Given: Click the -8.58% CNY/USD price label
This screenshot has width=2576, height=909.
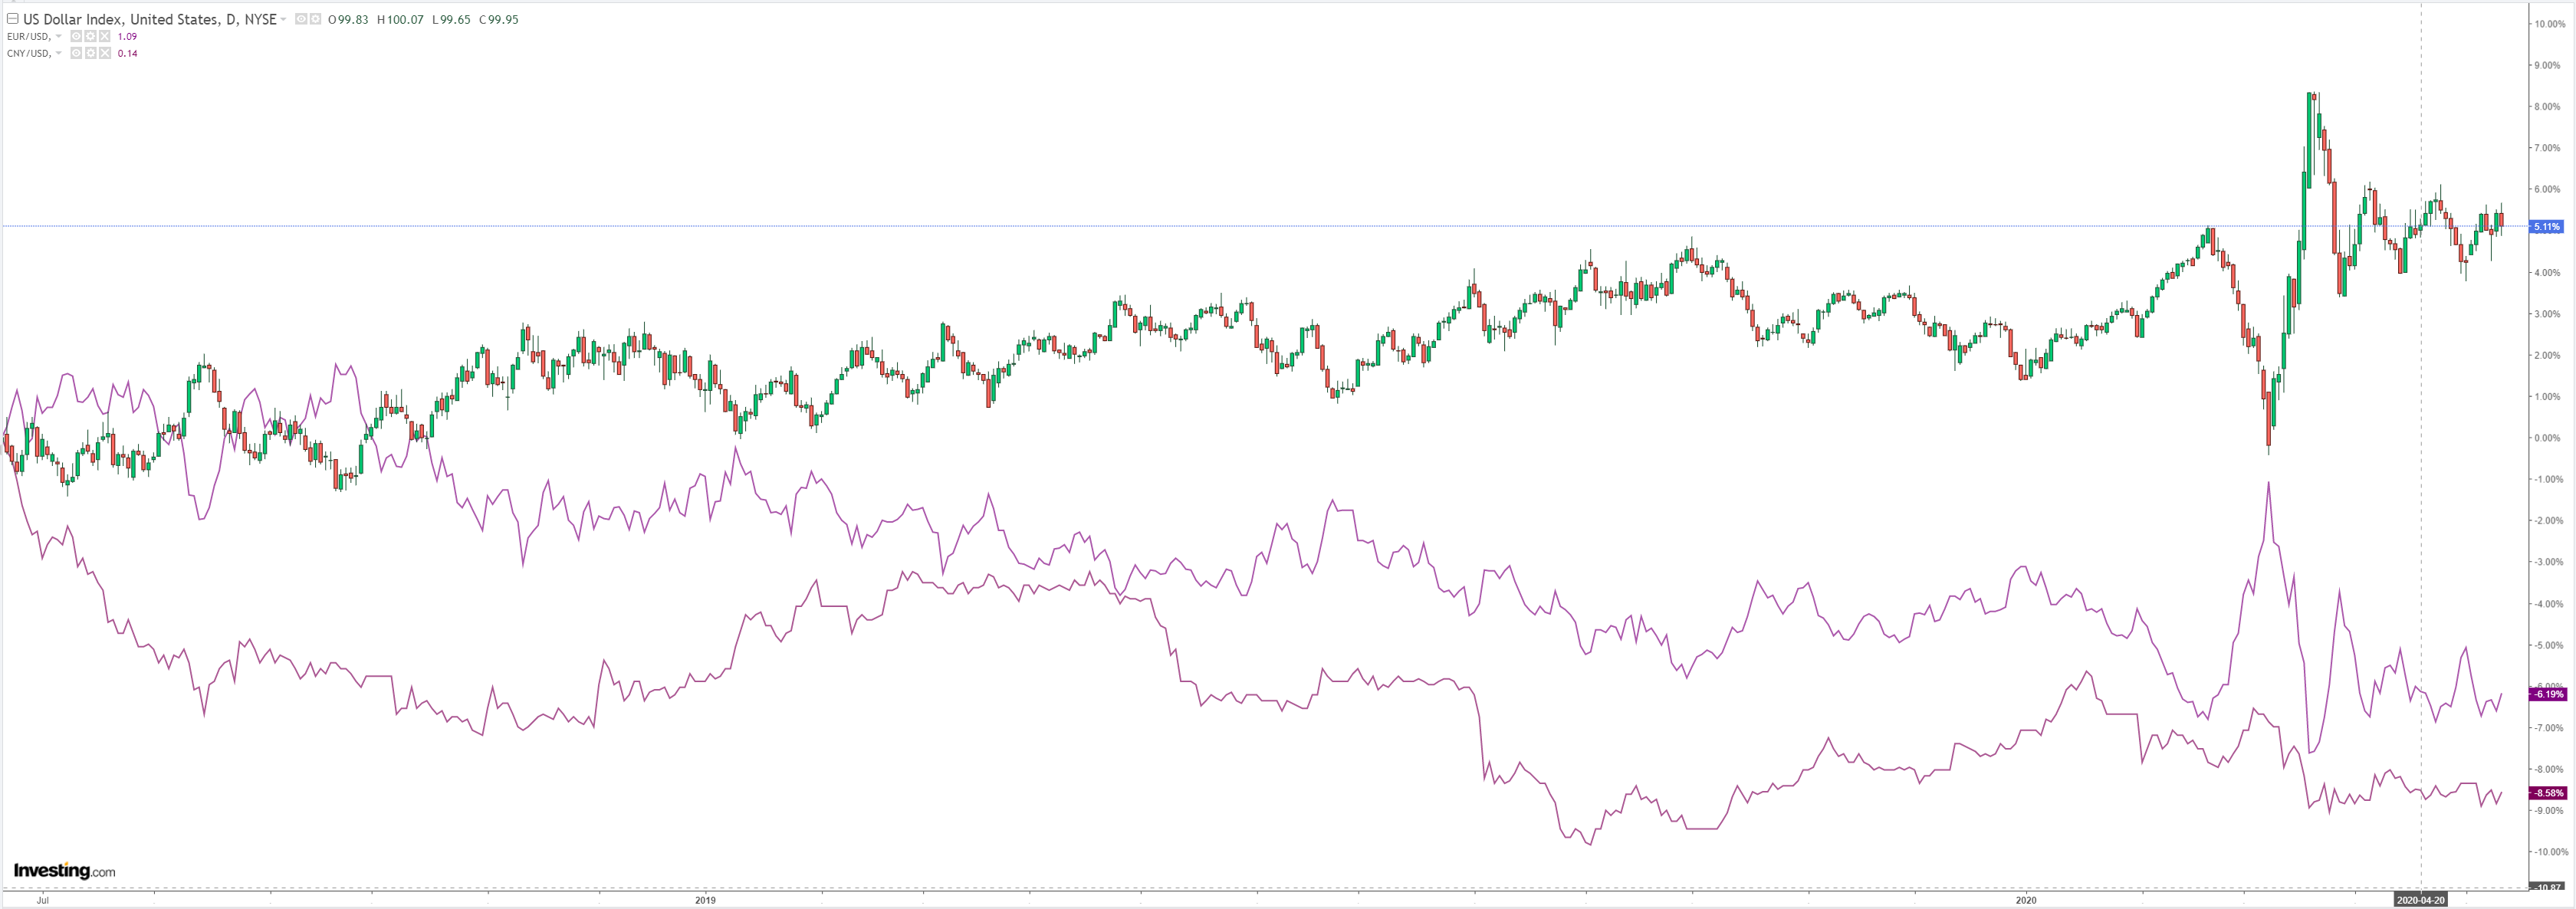Looking at the screenshot, I should coord(2547,793).
